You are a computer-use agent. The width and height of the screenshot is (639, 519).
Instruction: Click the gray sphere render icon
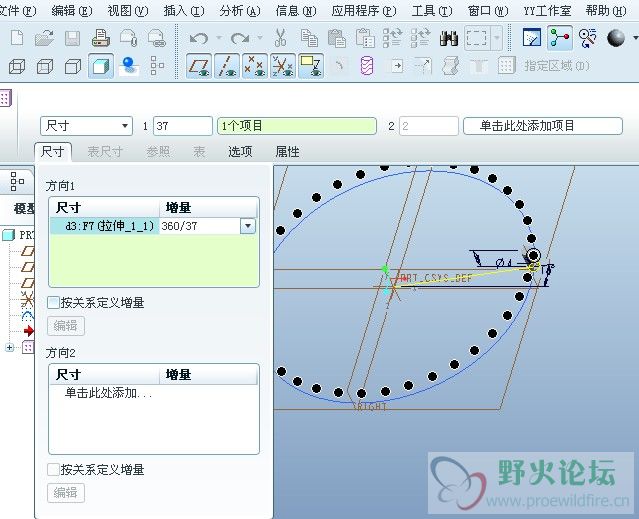click(x=616, y=38)
